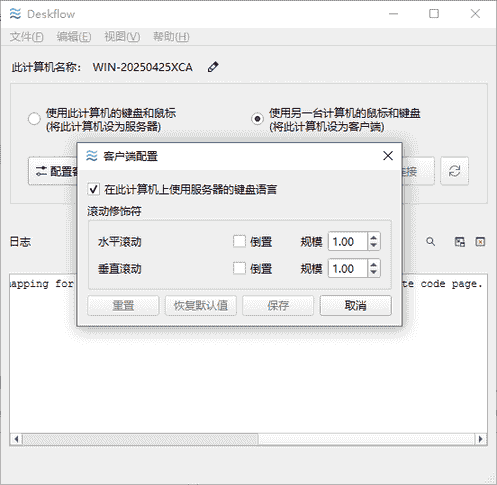
Task: Enable 倒置 for 垂直滚动
Action: coord(239,268)
